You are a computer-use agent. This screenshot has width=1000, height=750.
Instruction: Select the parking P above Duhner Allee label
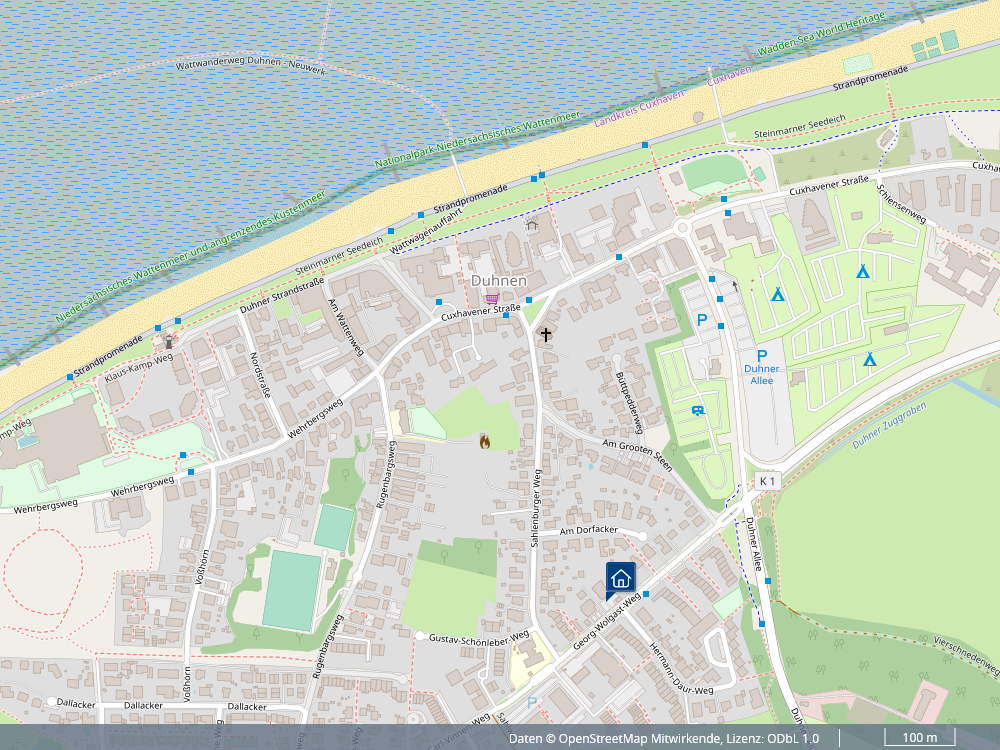[x=762, y=356]
